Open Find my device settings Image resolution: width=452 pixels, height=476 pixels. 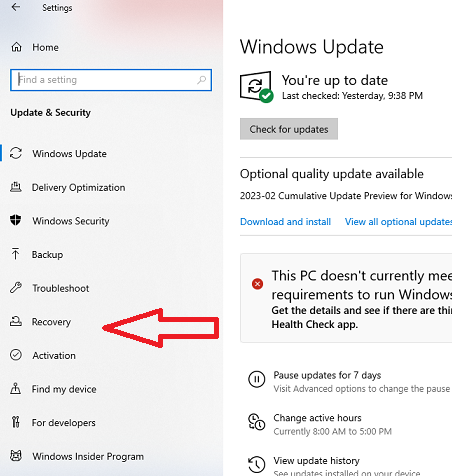pyautogui.click(x=64, y=389)
